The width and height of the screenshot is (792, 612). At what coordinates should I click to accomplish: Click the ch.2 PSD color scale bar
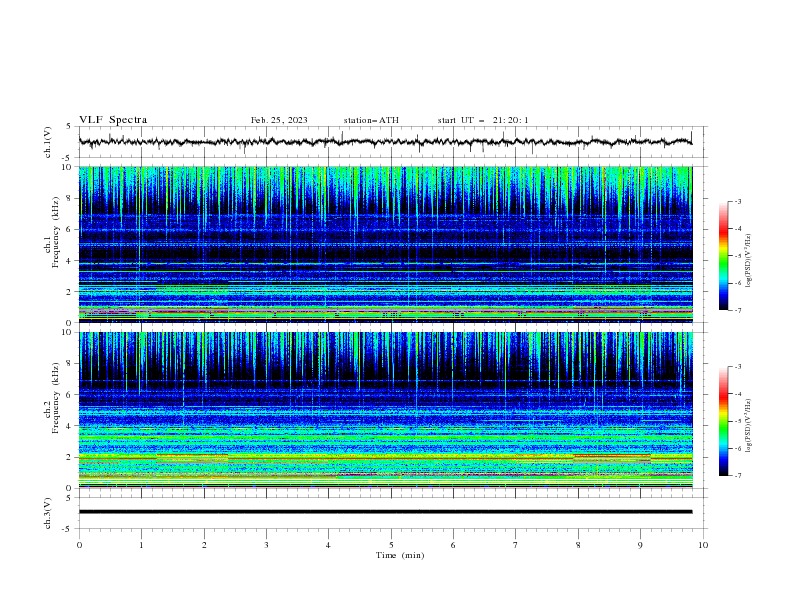(723, 421)
